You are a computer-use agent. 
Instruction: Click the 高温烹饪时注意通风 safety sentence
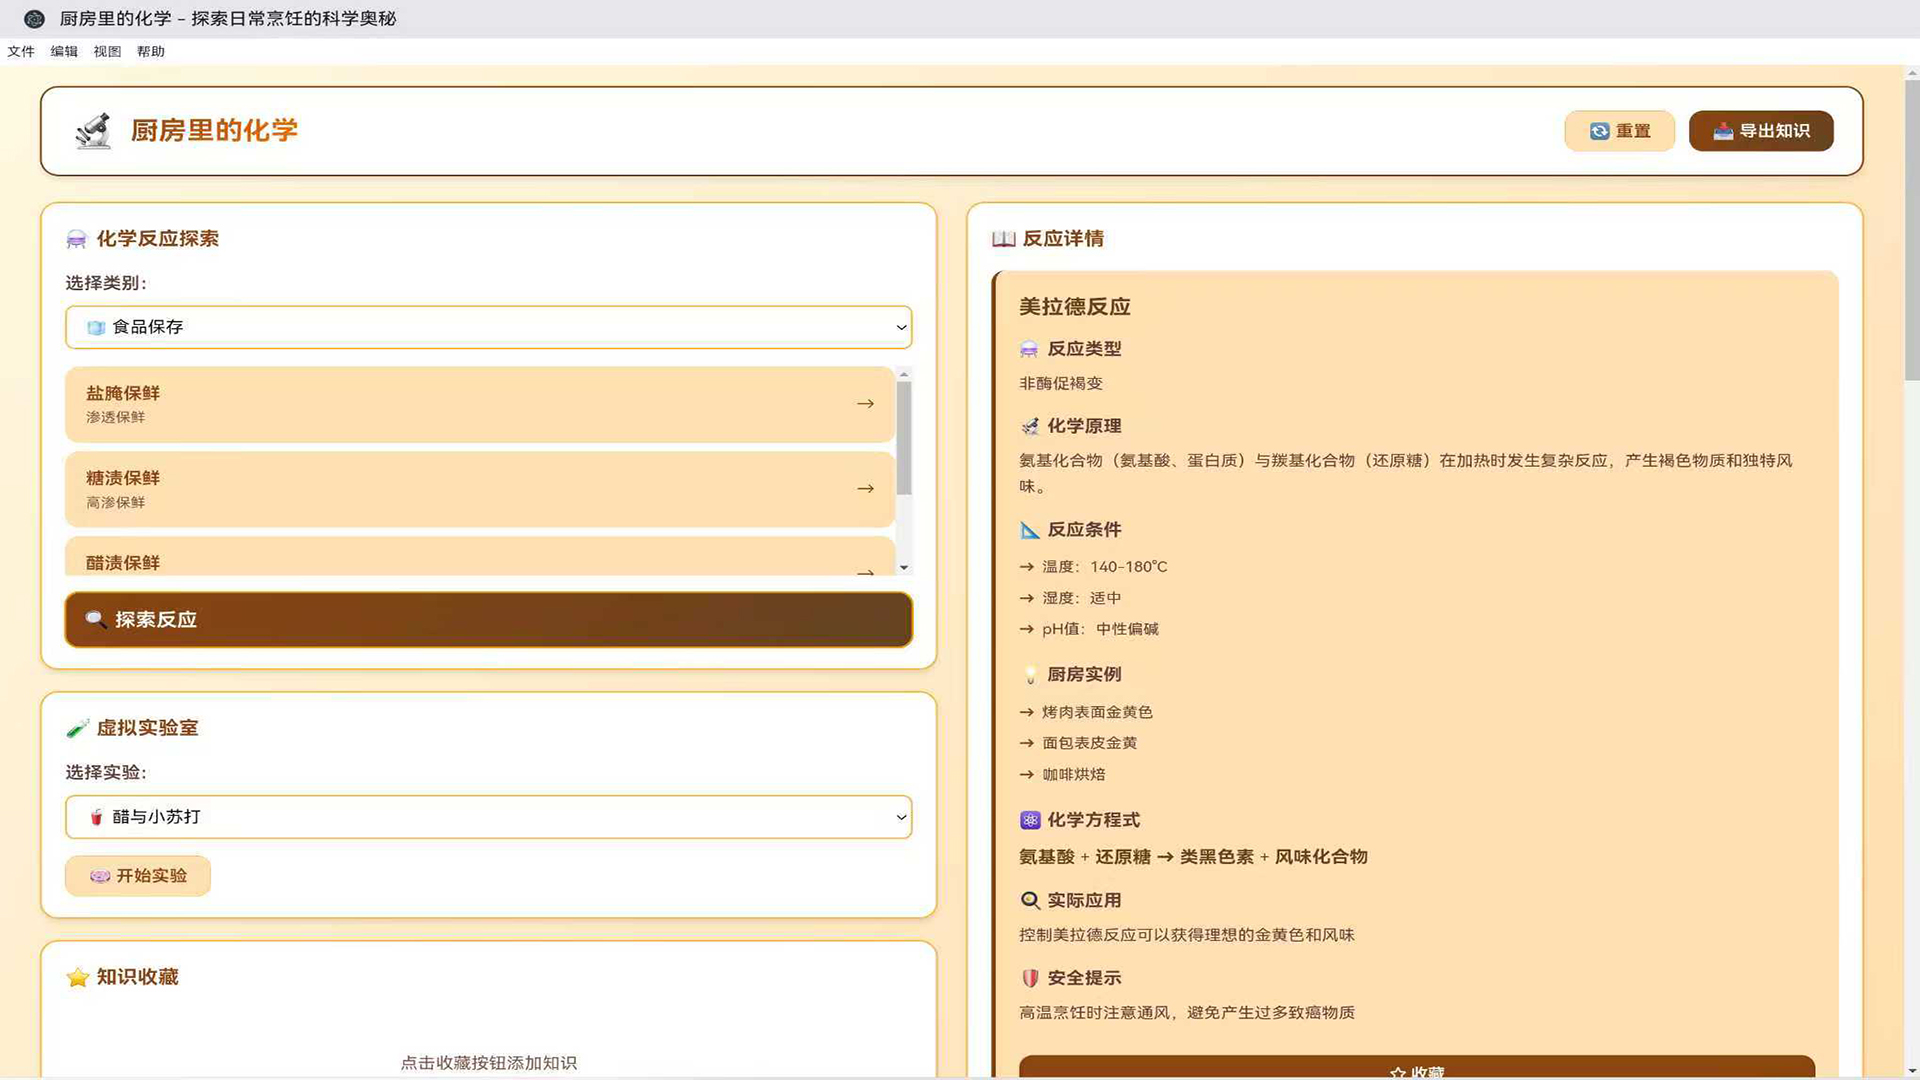click(x=1186, y=1013)
